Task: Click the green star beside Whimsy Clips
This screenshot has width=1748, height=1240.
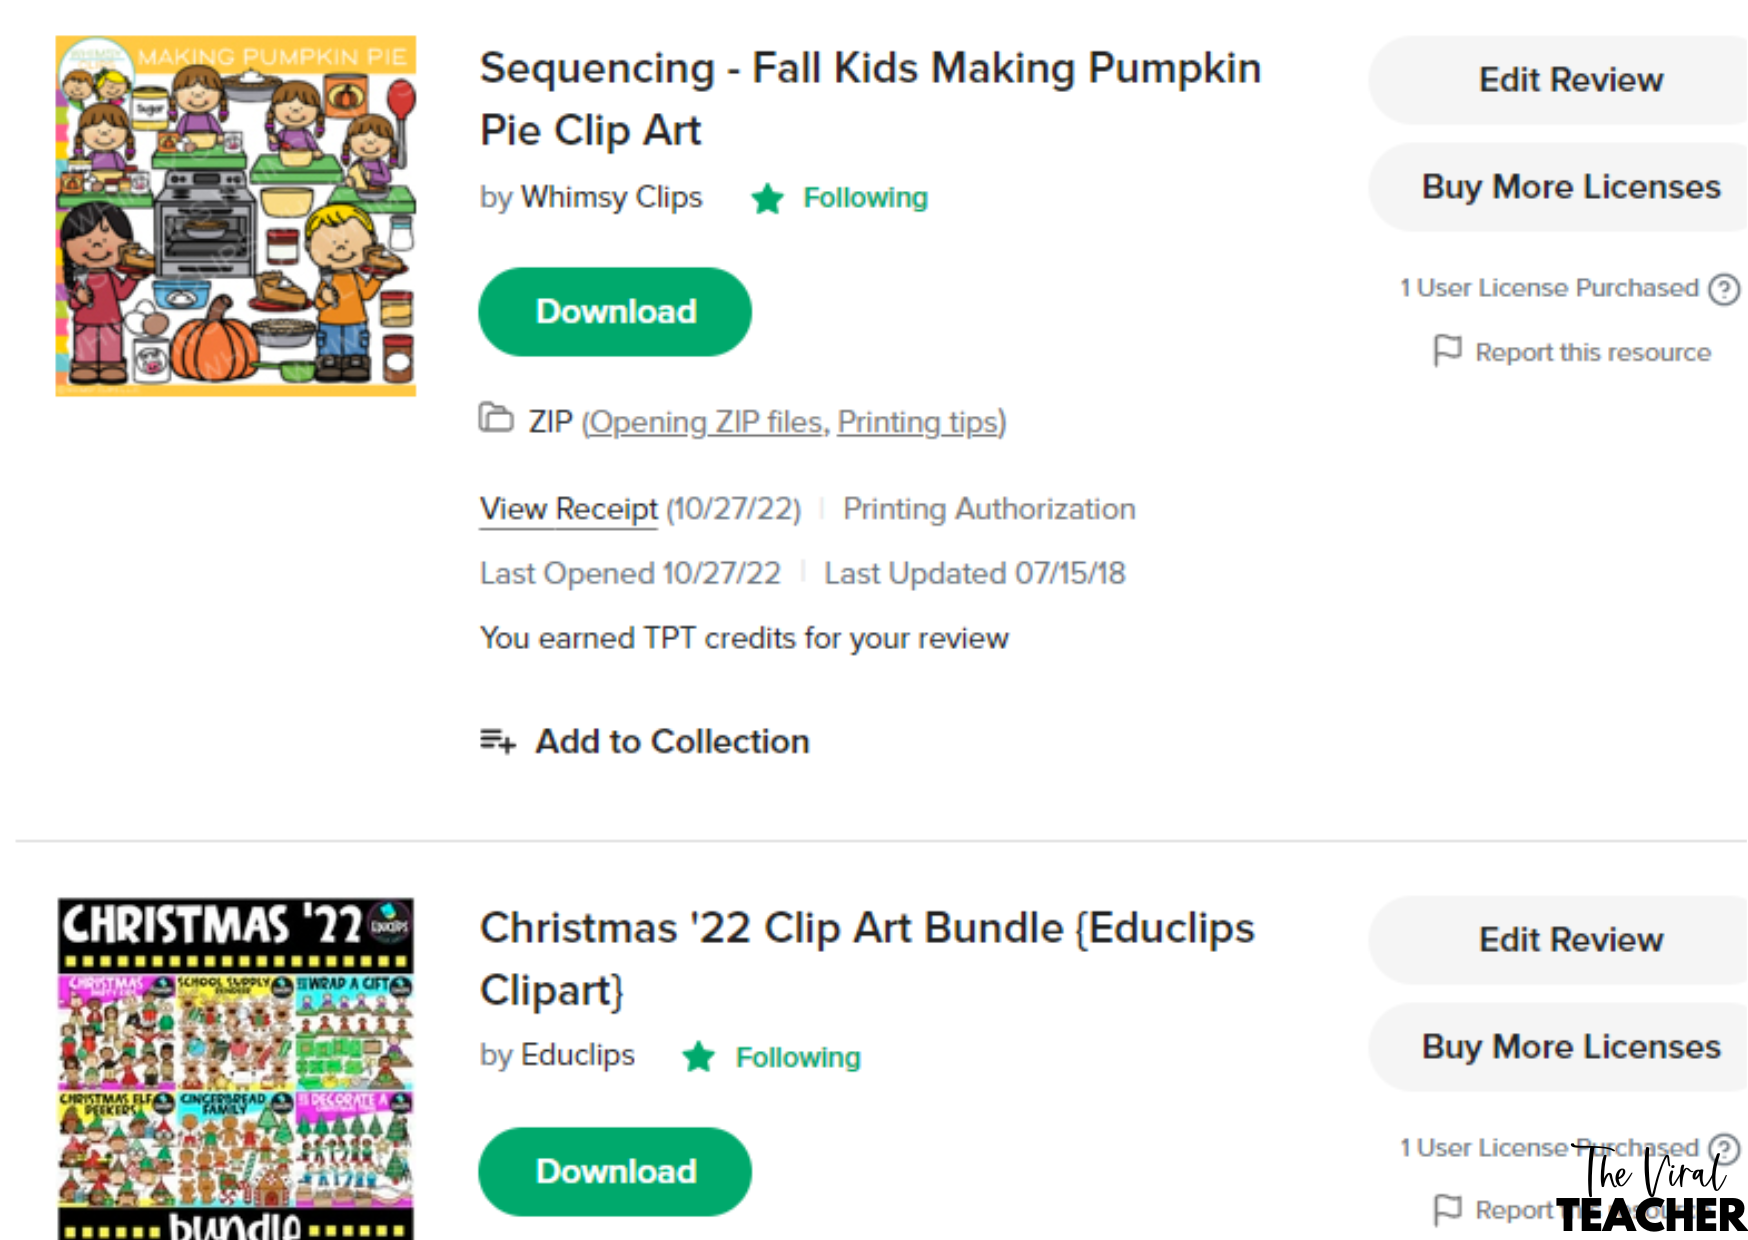Action: 767,198
